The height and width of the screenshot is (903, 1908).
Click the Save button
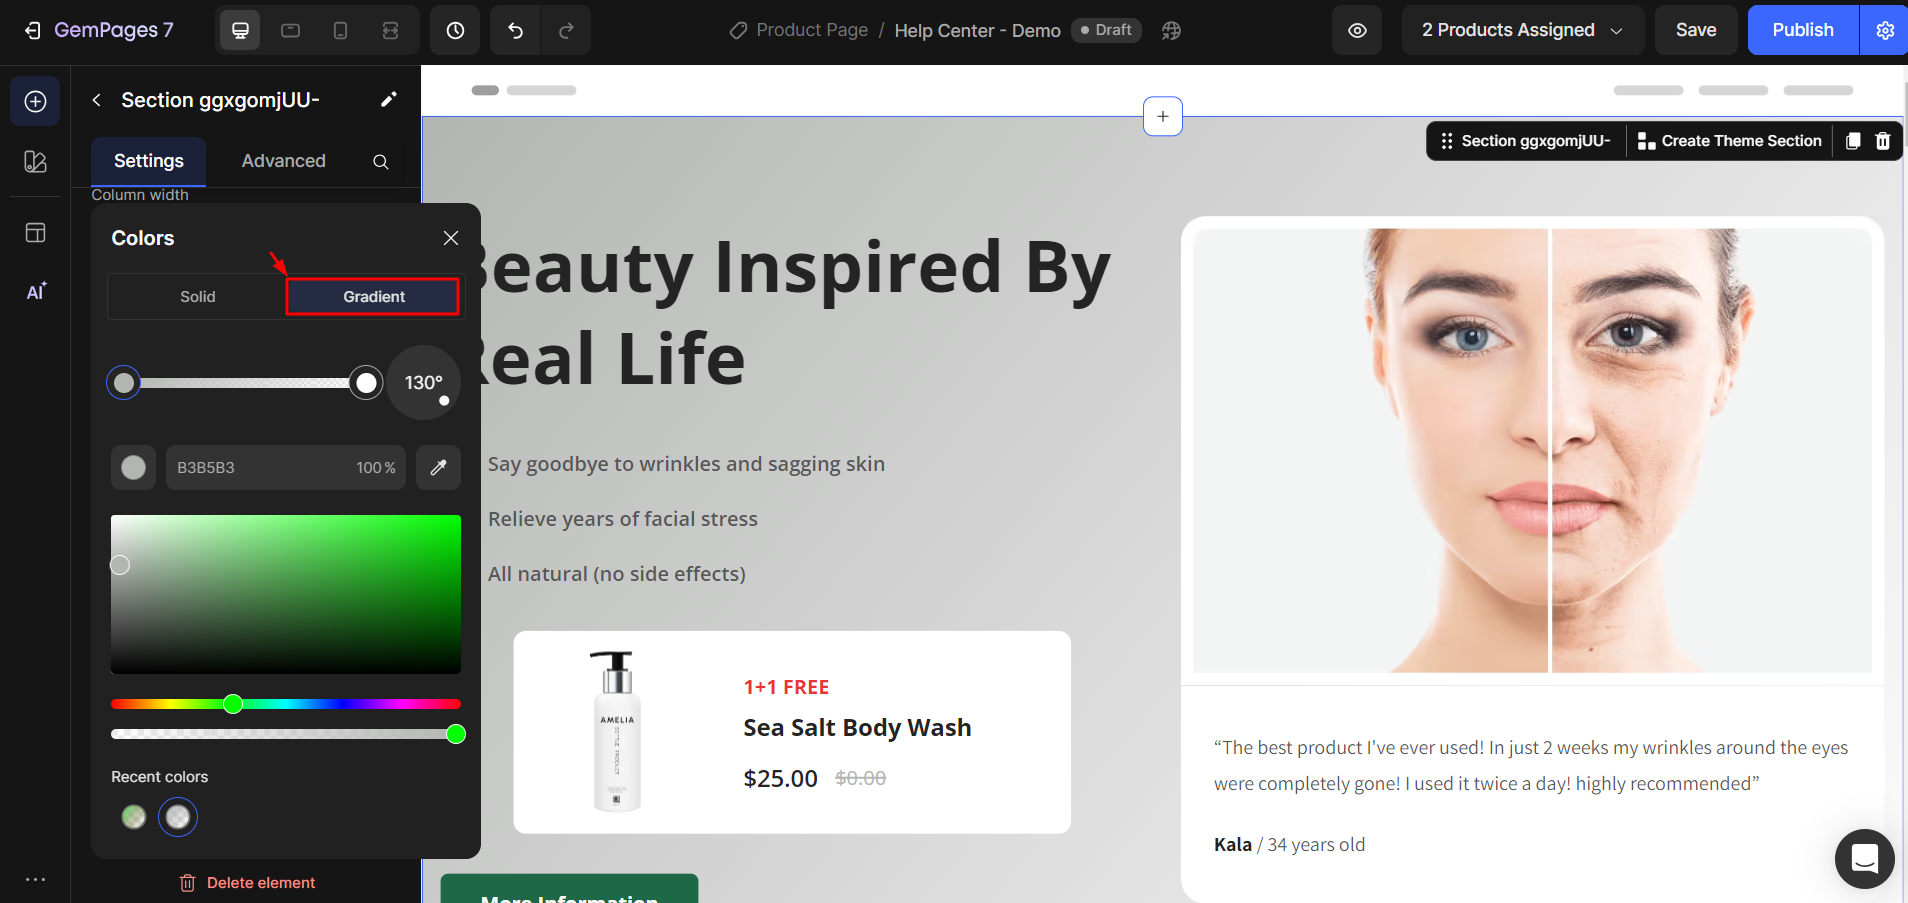(1696, 30)
